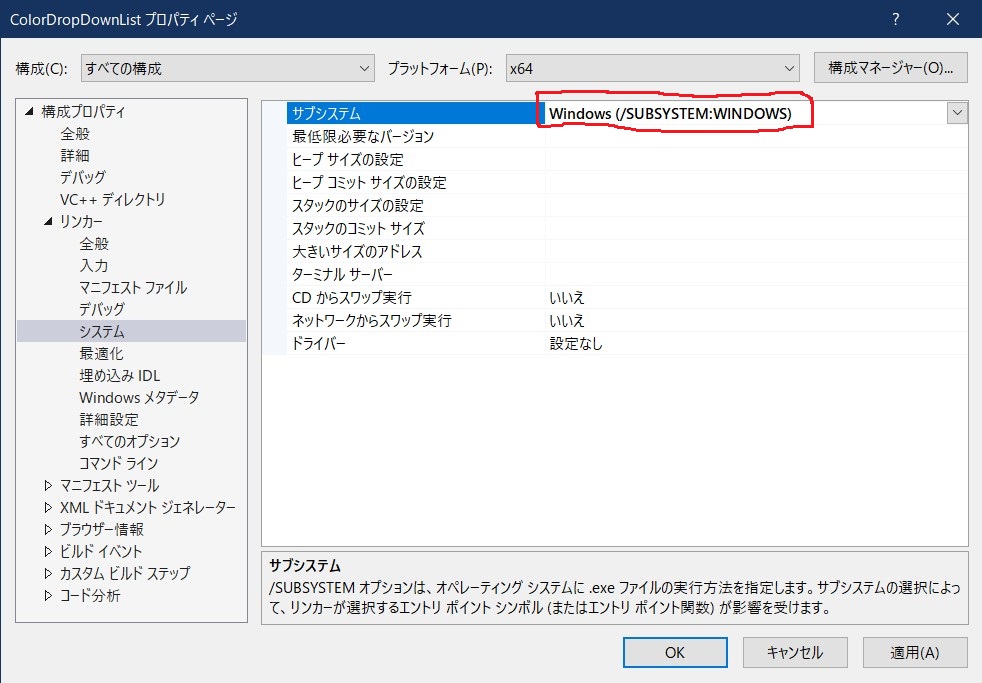Click the 構成マネージャー(O)... button
The width and height of the screenshot is (982, 683).
[890, 68]
